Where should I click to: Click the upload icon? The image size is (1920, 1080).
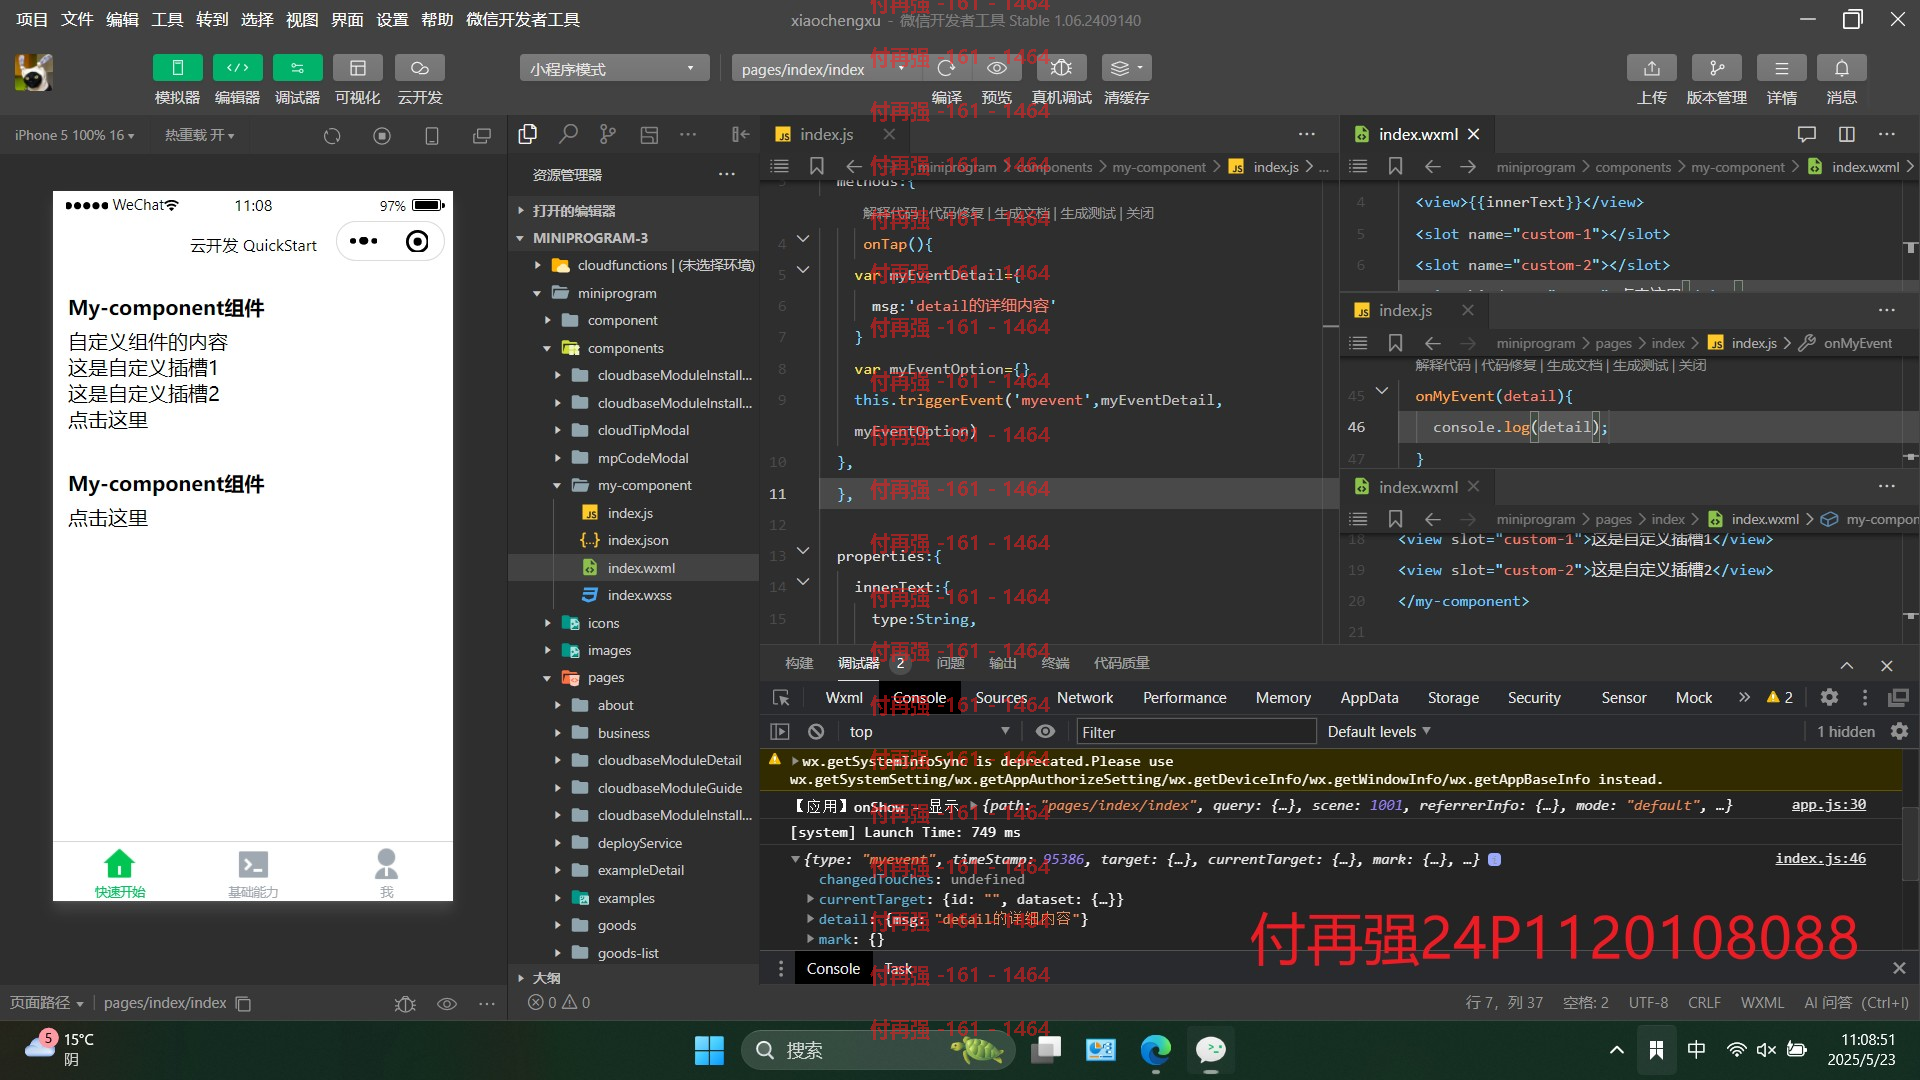pos(1652,68)
